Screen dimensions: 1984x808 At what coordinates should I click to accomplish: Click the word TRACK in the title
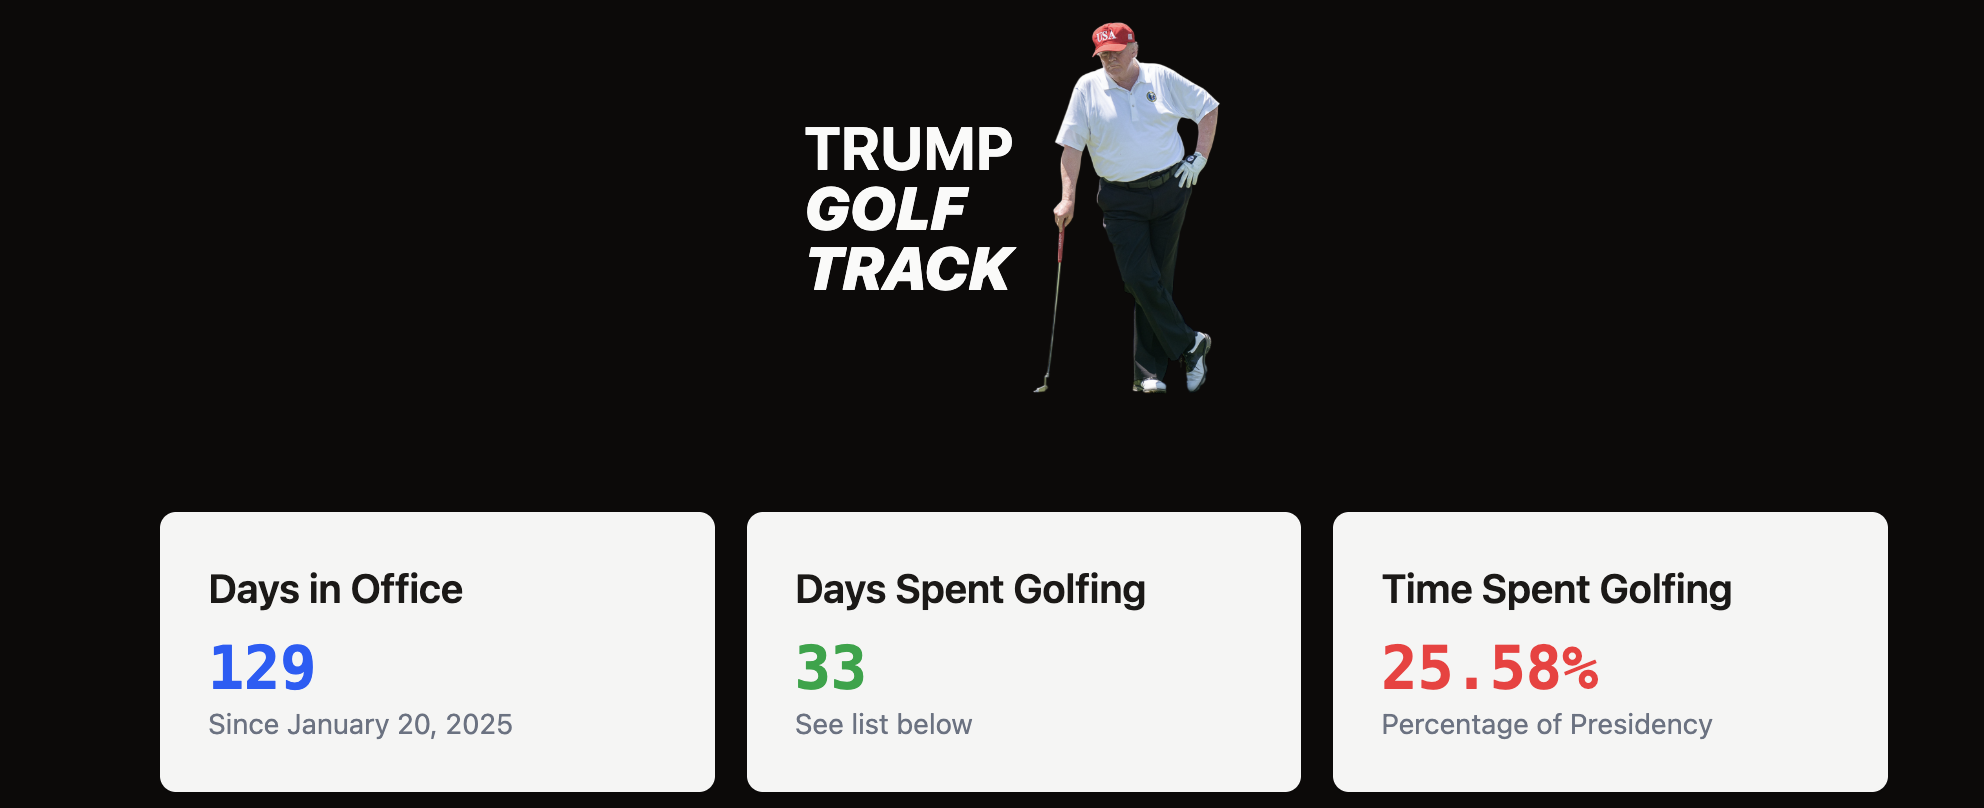(911, 269)
